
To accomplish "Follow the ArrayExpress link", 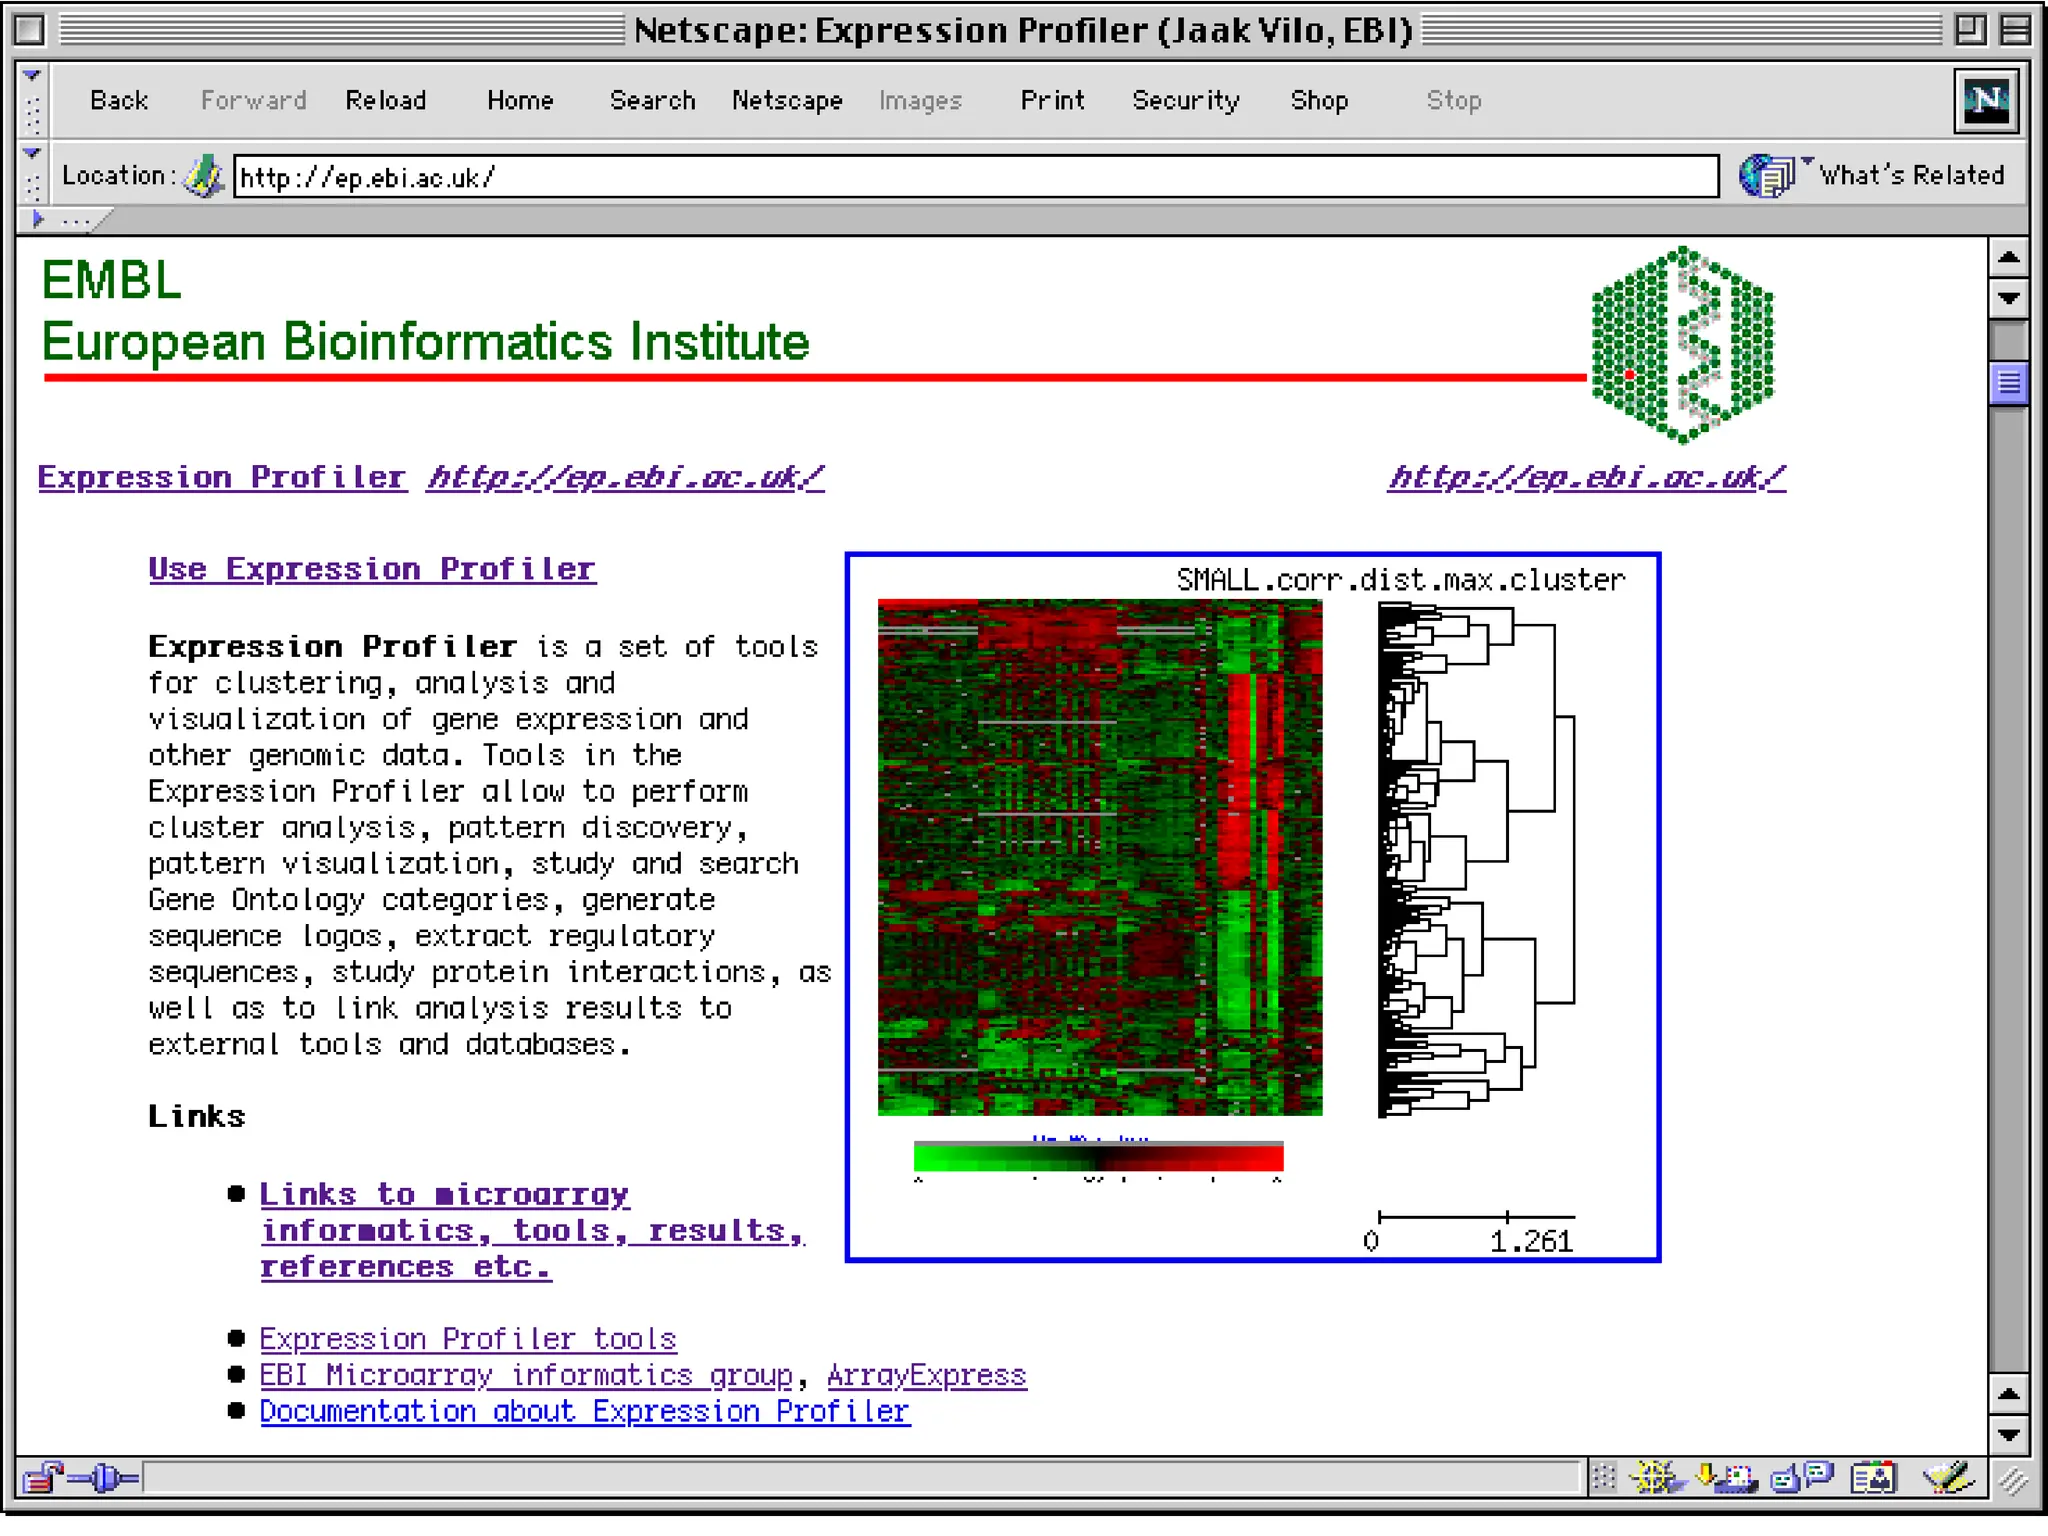I will coord(926,1375).
